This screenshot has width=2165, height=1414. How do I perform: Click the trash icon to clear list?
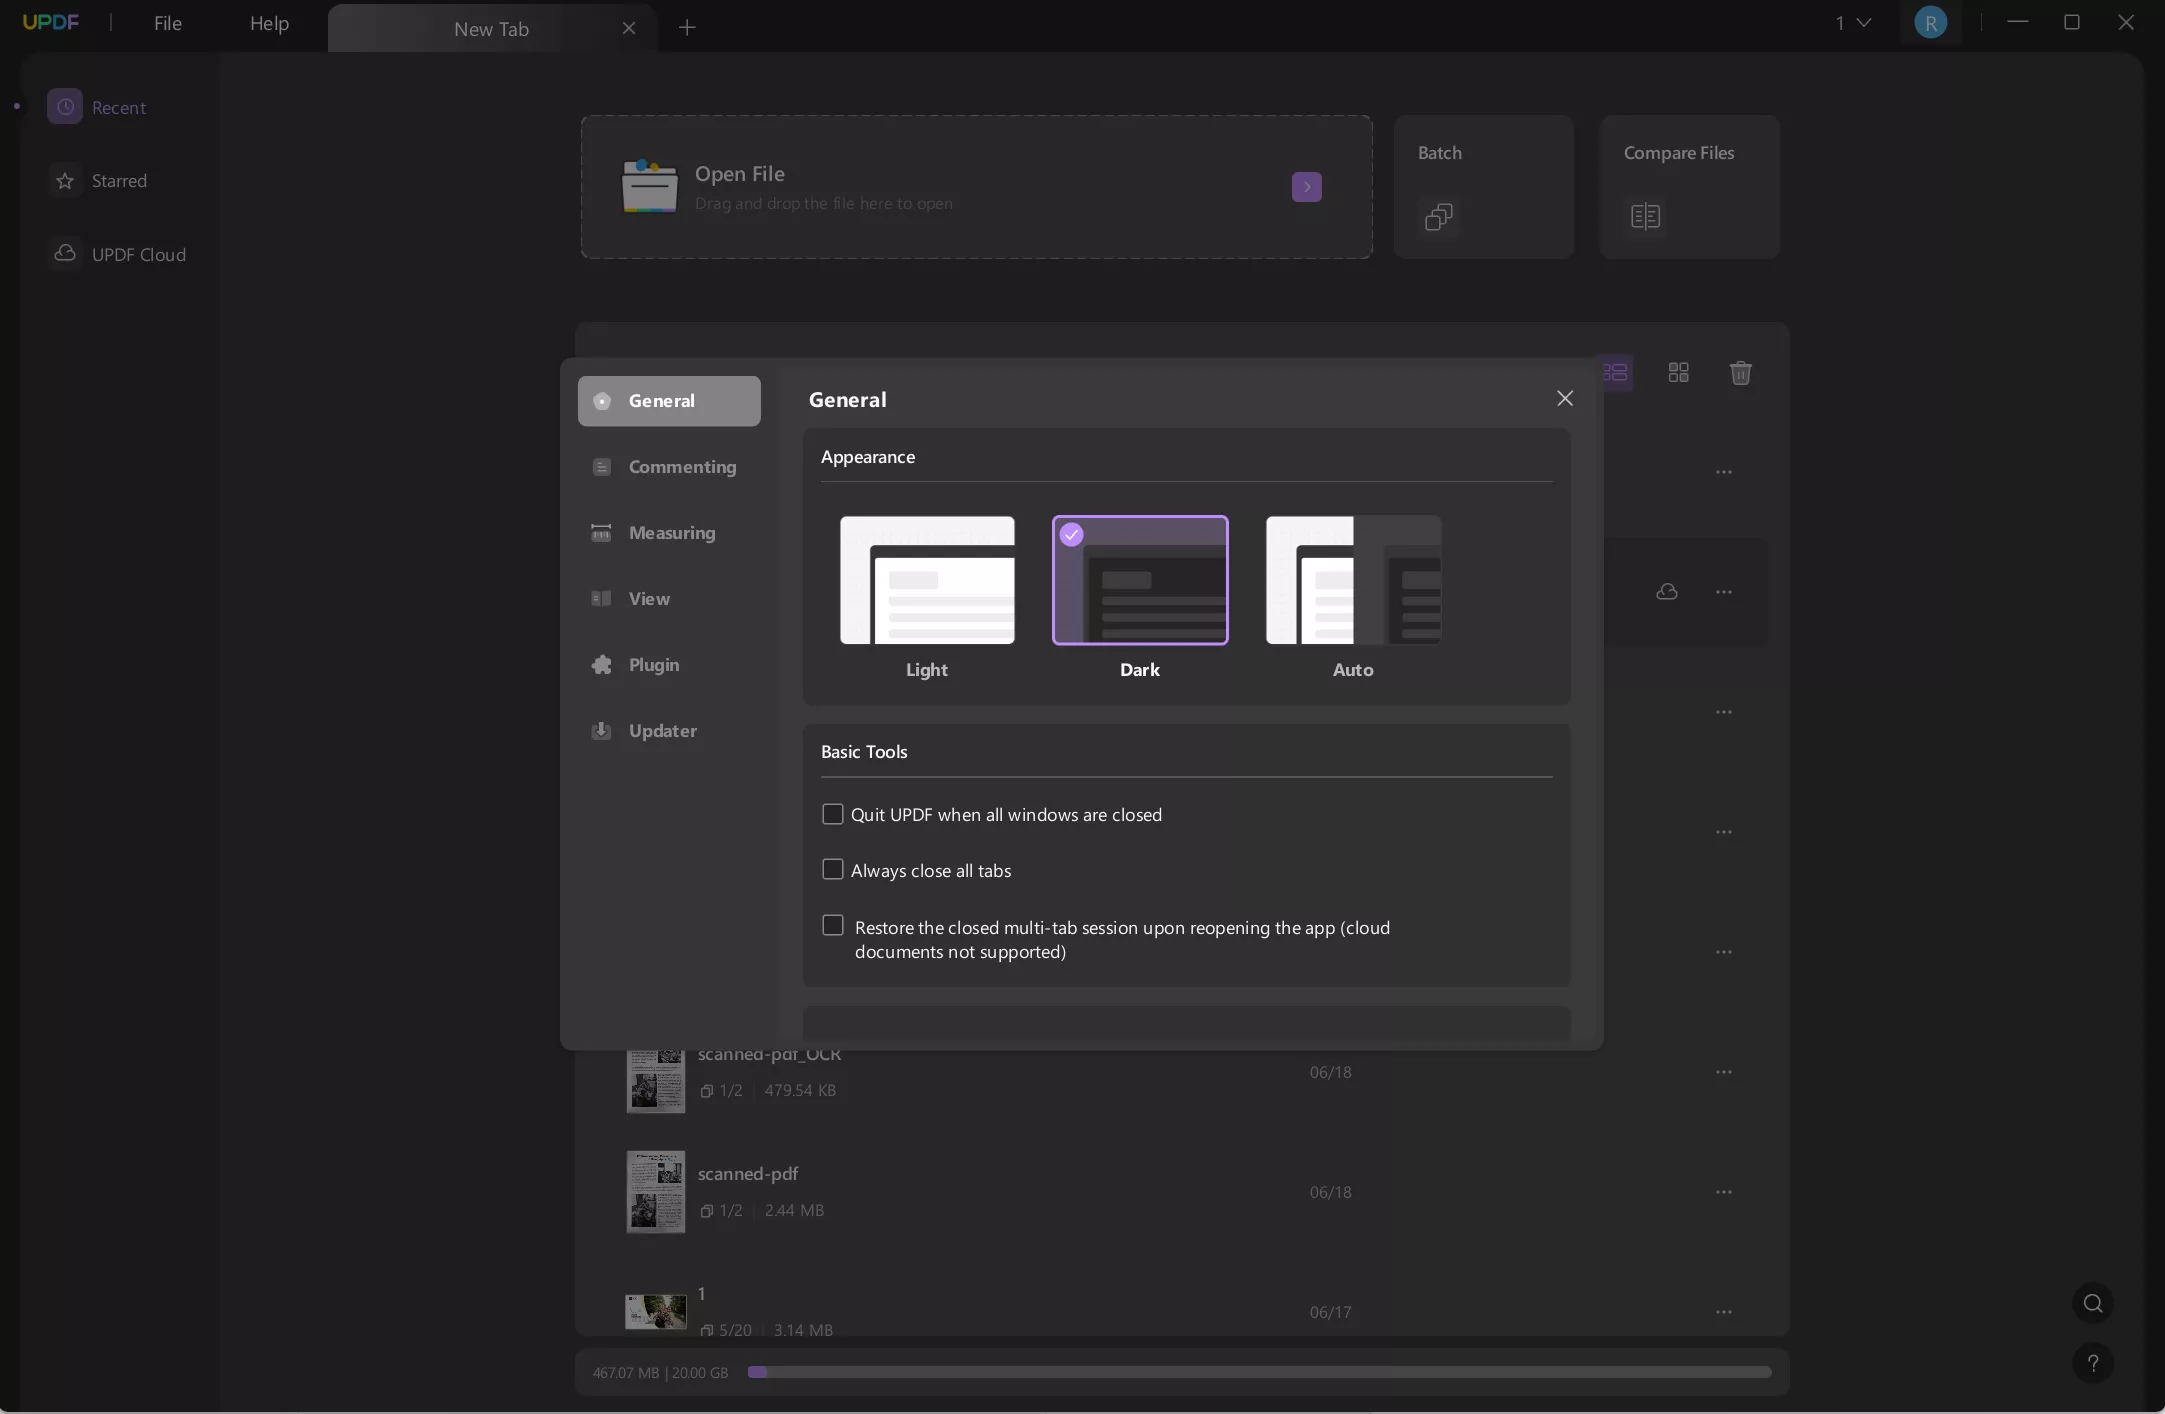point(1740,373)
